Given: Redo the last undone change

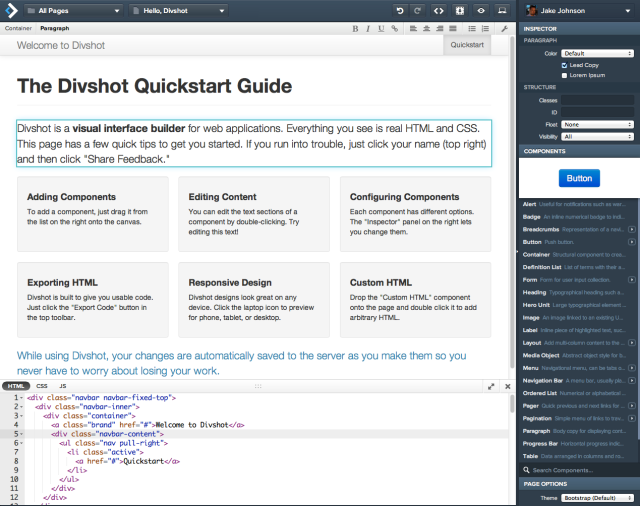Looking at the screenshot, I should (417, 11).
